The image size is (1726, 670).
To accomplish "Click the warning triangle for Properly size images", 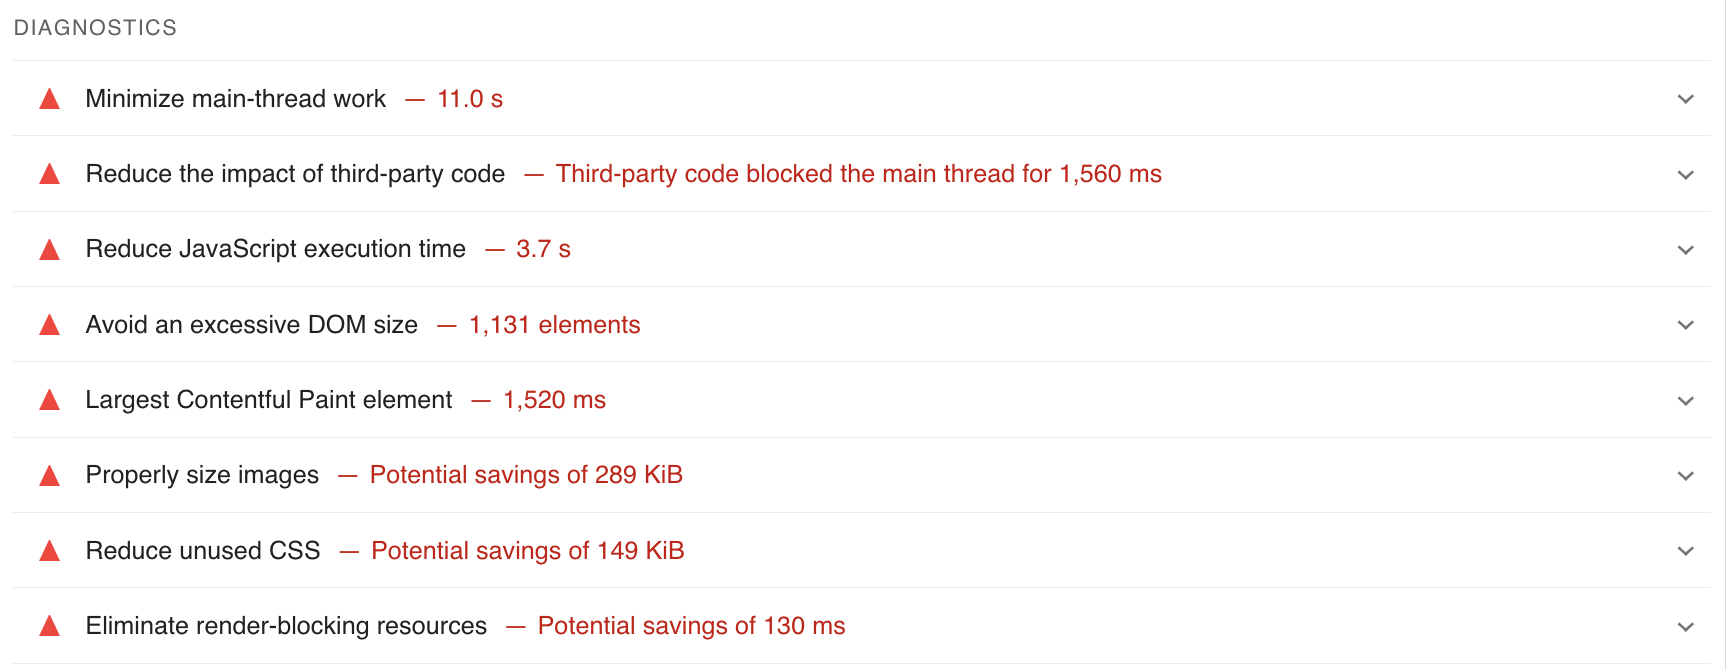I will click(49, 475).
